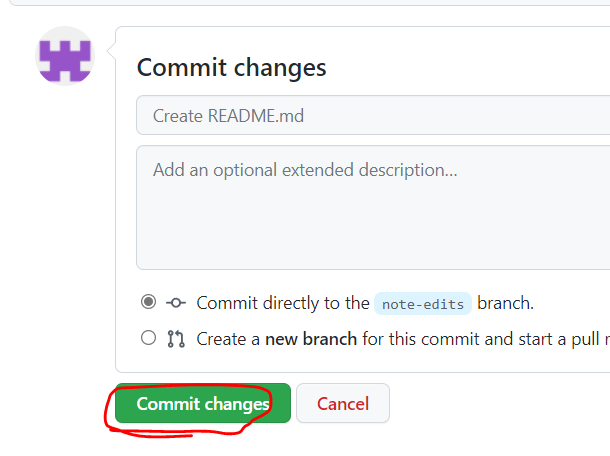The image size is (610, 456).
Task: Click the green Commit changes button
Action: [x=203, y=403]
